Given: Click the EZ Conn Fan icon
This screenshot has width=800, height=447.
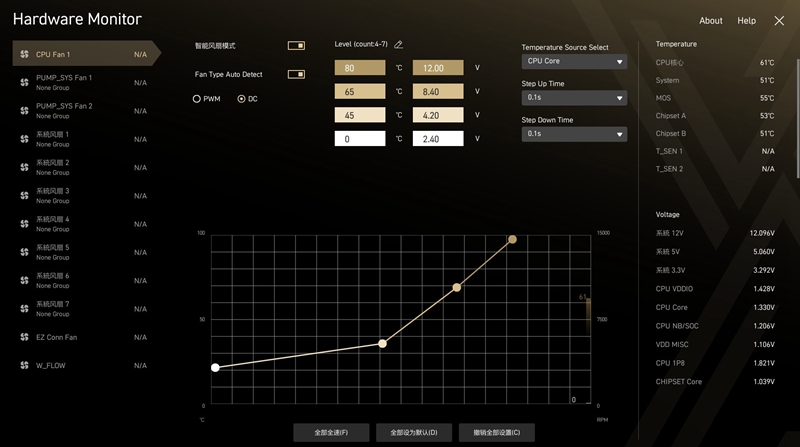Looking at the screenshot, I should (24, 337).
